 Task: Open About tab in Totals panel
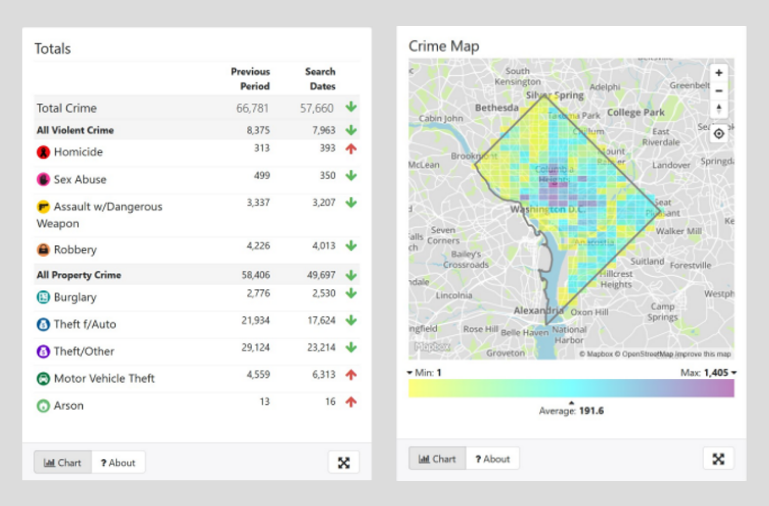(x=118, y=462)
